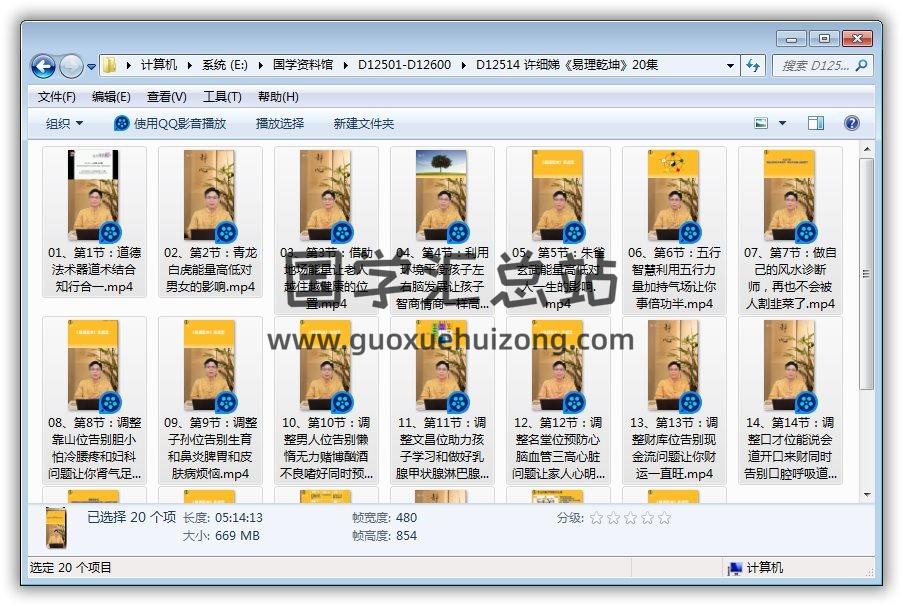Open the 文件(F) menu
Screen dimensions: 903x606
tap(56, 97)
